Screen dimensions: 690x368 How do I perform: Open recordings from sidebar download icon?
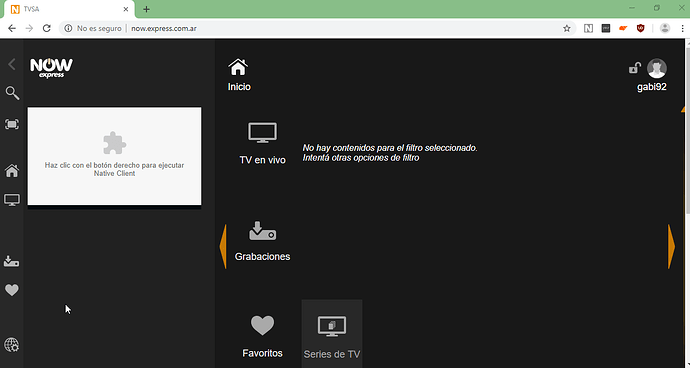11,261
